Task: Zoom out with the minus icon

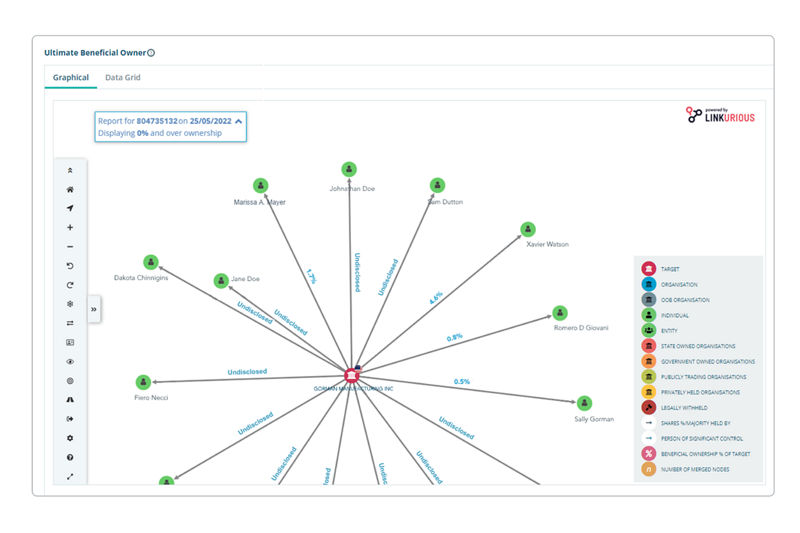Action: (70, 246)
